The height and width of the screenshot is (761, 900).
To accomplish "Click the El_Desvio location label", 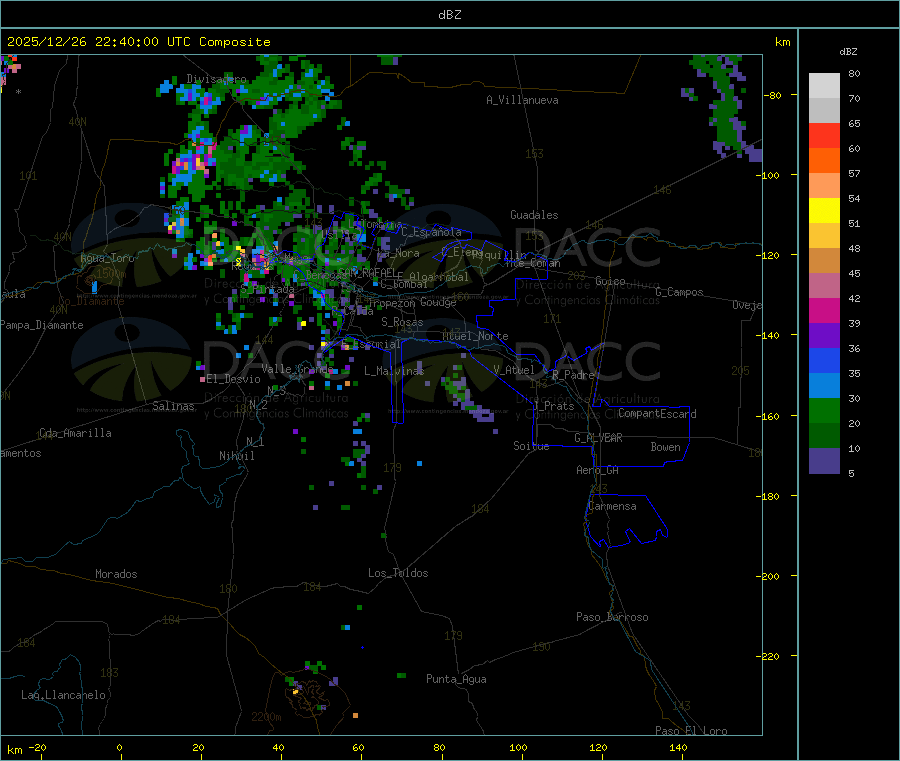I will pos(234,379).
